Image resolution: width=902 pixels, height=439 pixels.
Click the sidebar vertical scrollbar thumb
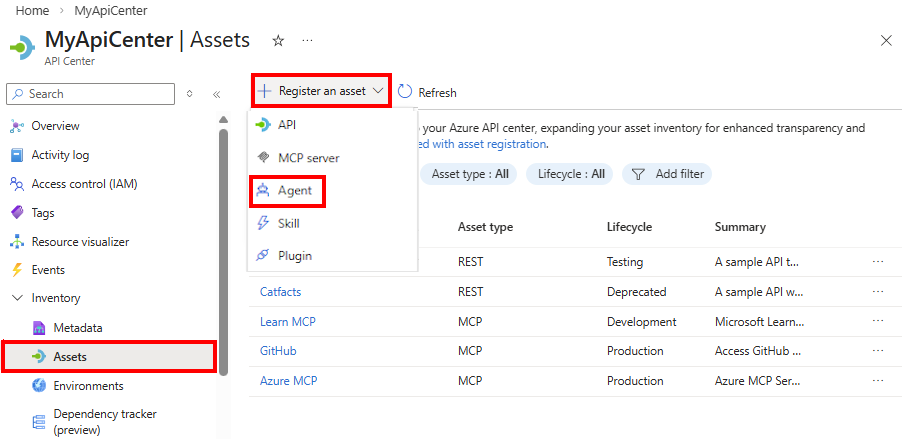click(224, 252)
